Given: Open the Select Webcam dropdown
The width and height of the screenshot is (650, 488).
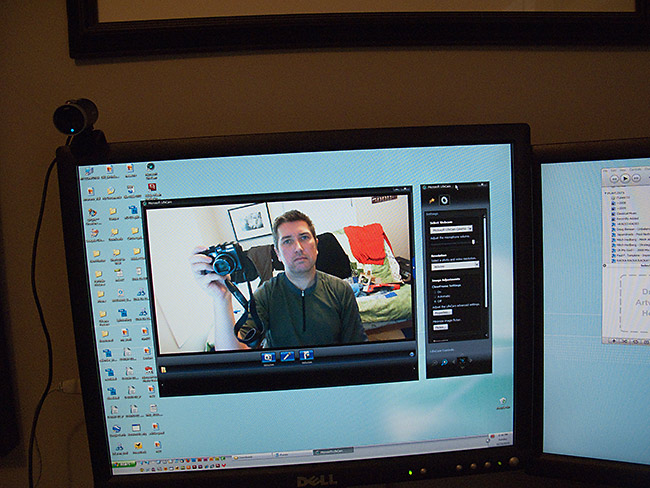Looking at the screenshot, I should pos(455,228).
